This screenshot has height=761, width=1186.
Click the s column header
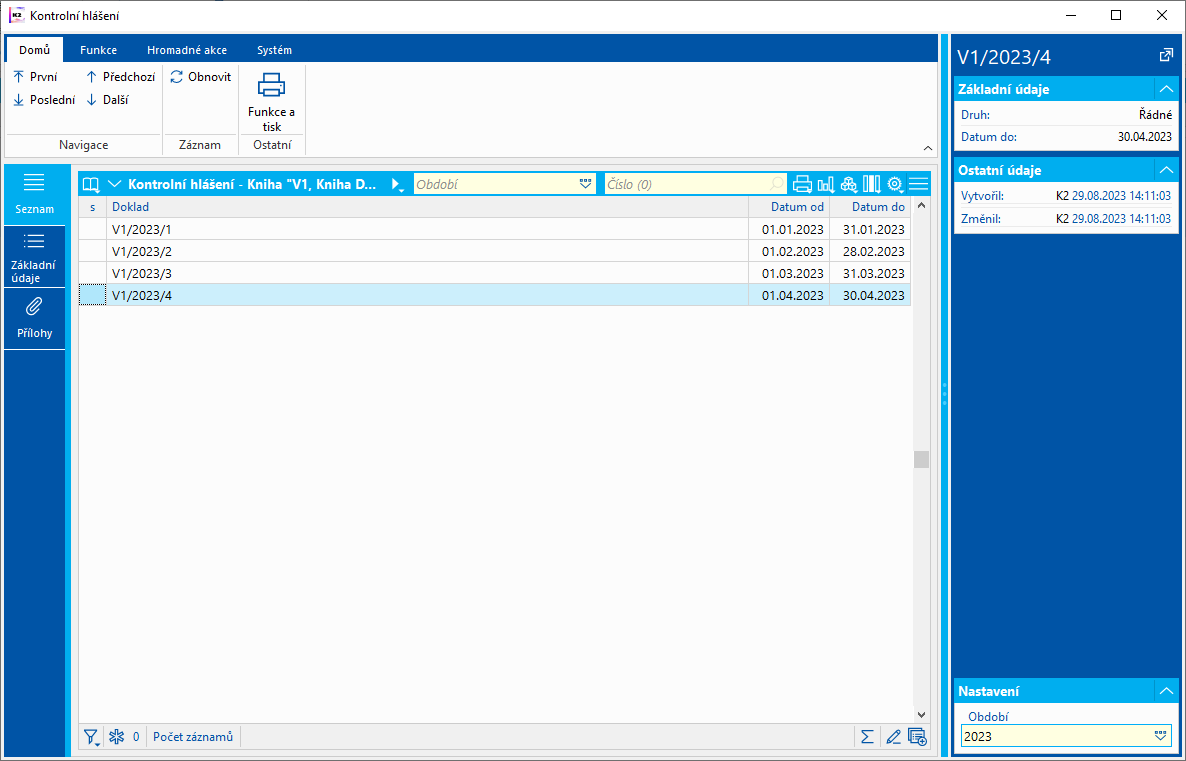pyautogui.click(x=92, y=207)
